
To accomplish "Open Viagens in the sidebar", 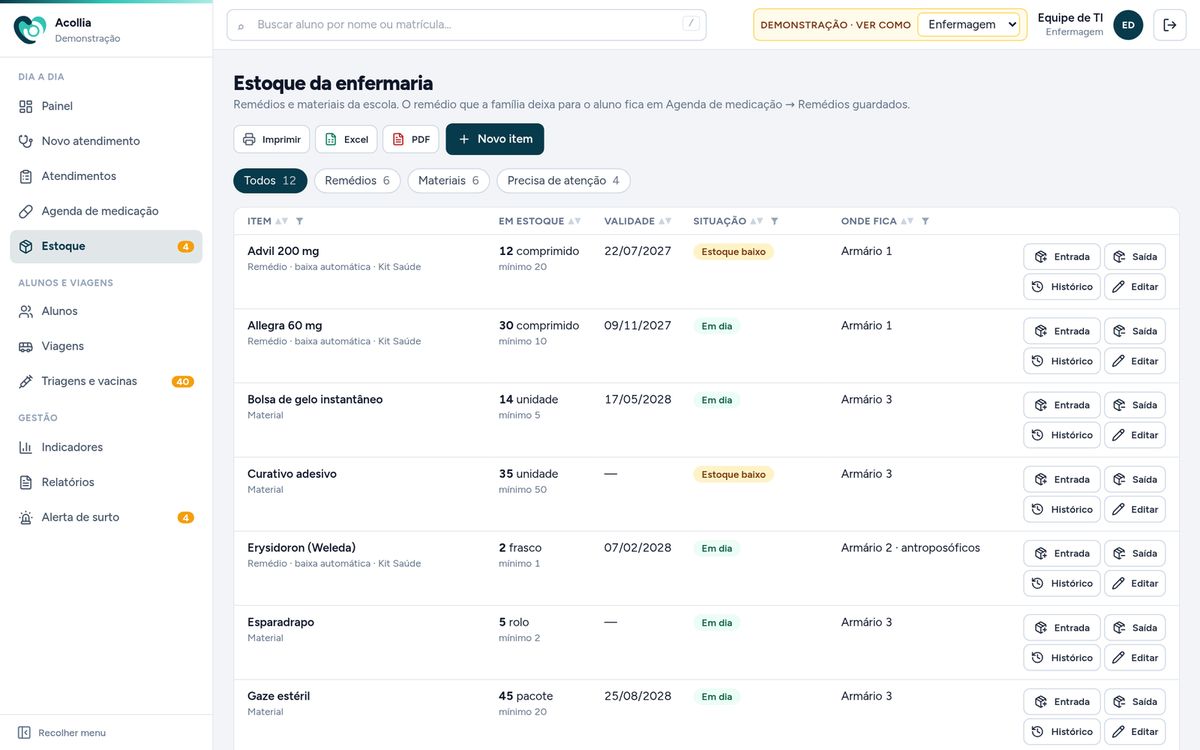I will coord(106,346).
